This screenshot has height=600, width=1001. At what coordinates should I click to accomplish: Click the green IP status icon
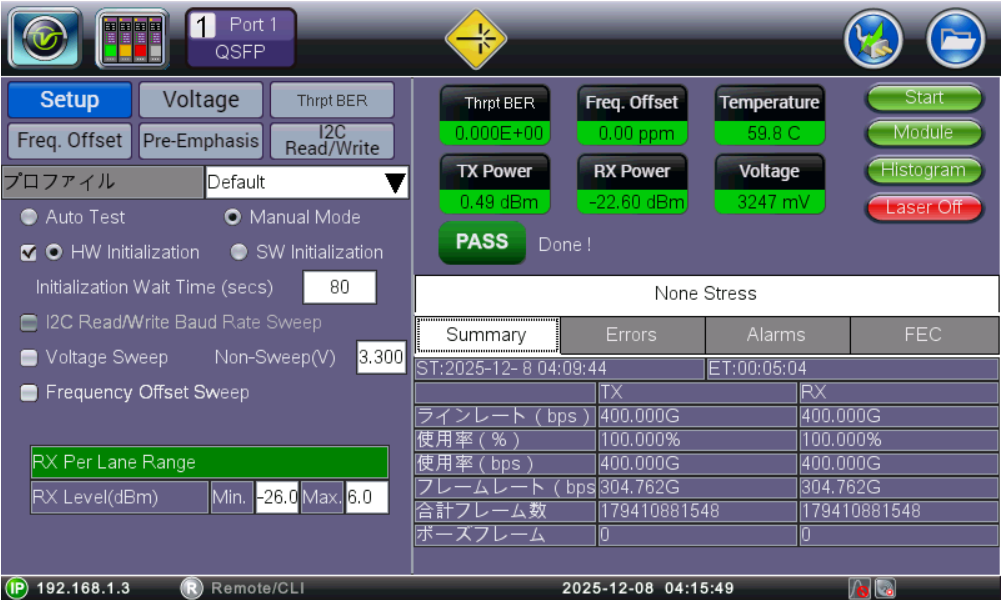coord(17,588)
